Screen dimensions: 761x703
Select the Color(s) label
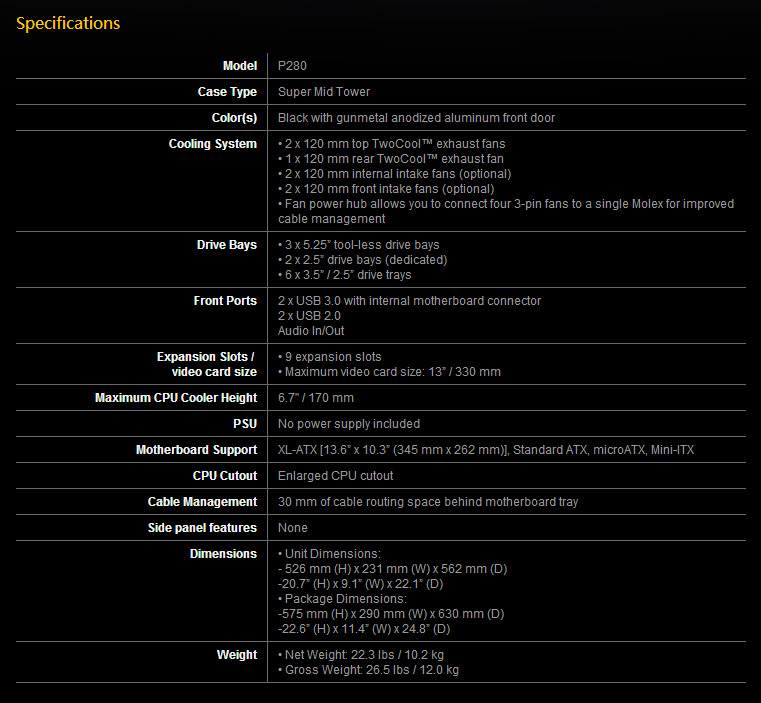click(234, 117)
